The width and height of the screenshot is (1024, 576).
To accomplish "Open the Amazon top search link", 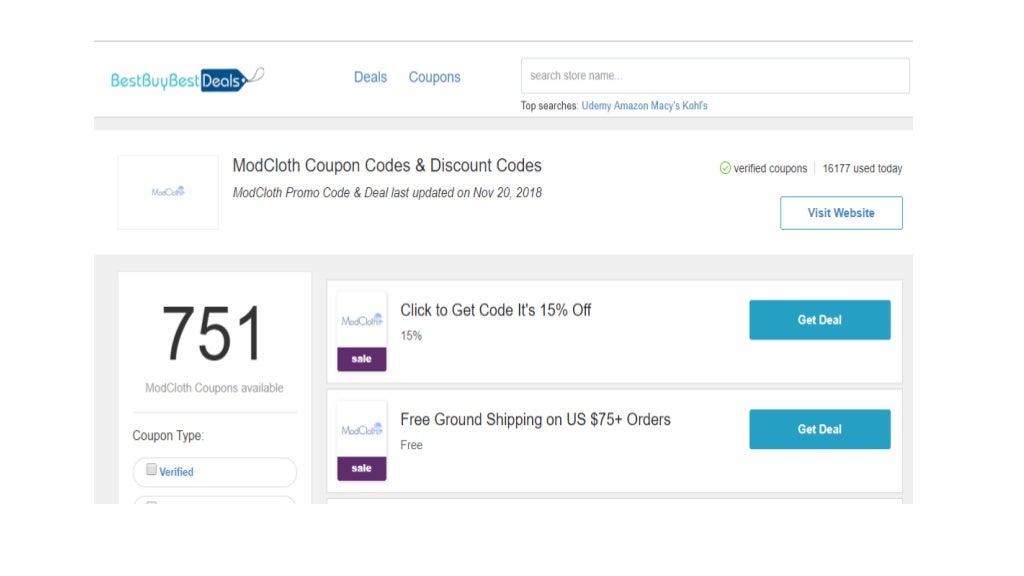I will tap(630, 106).
